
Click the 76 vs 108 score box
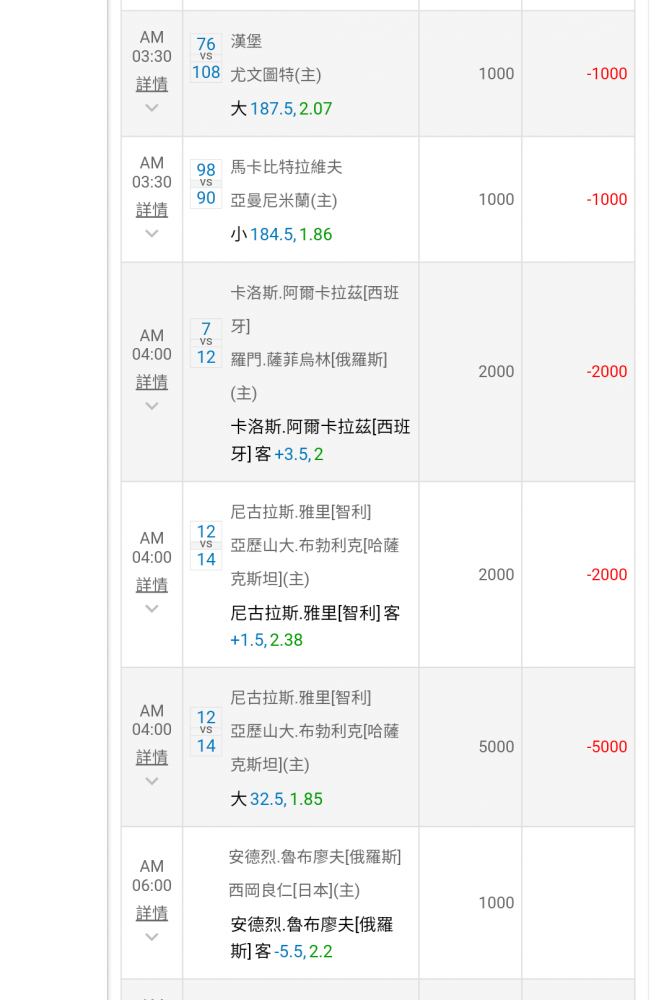pos(206,58)
